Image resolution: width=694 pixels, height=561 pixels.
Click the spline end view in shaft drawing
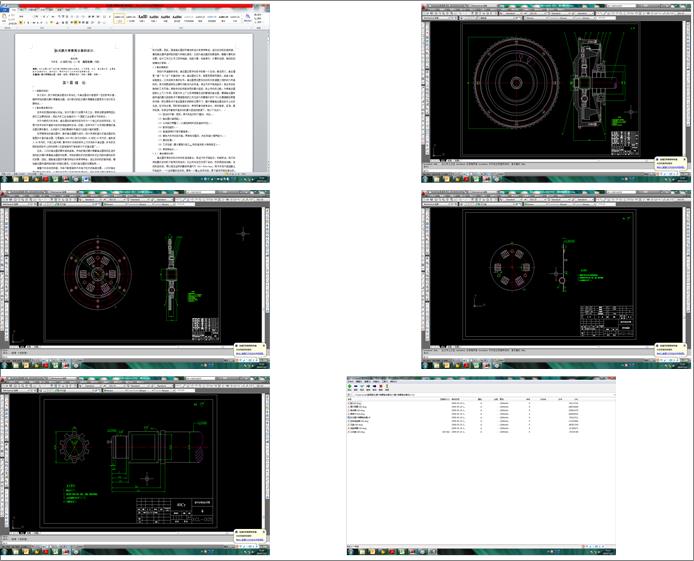pyautogui.click(x=74, y=446)
